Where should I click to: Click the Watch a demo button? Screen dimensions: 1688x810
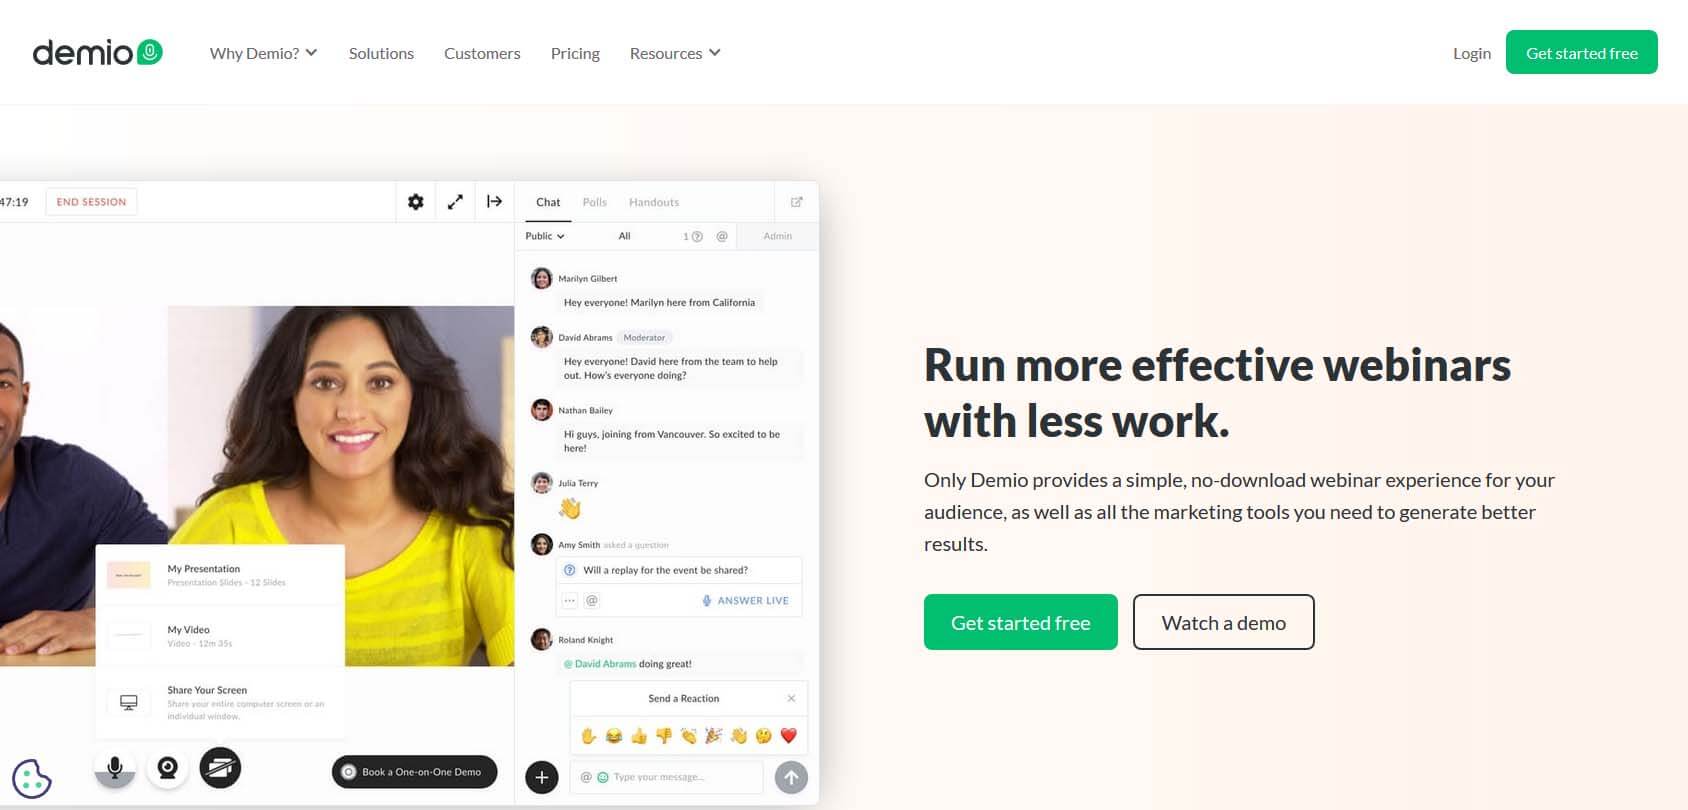(1223, 622)
